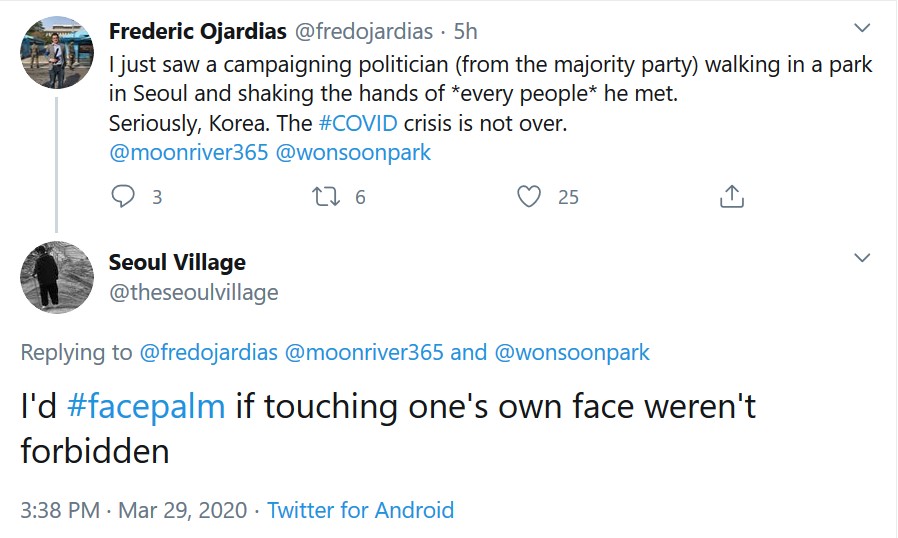
Task: Click the Frederic Ojardias display name
Action: click(x=196, y=31)
